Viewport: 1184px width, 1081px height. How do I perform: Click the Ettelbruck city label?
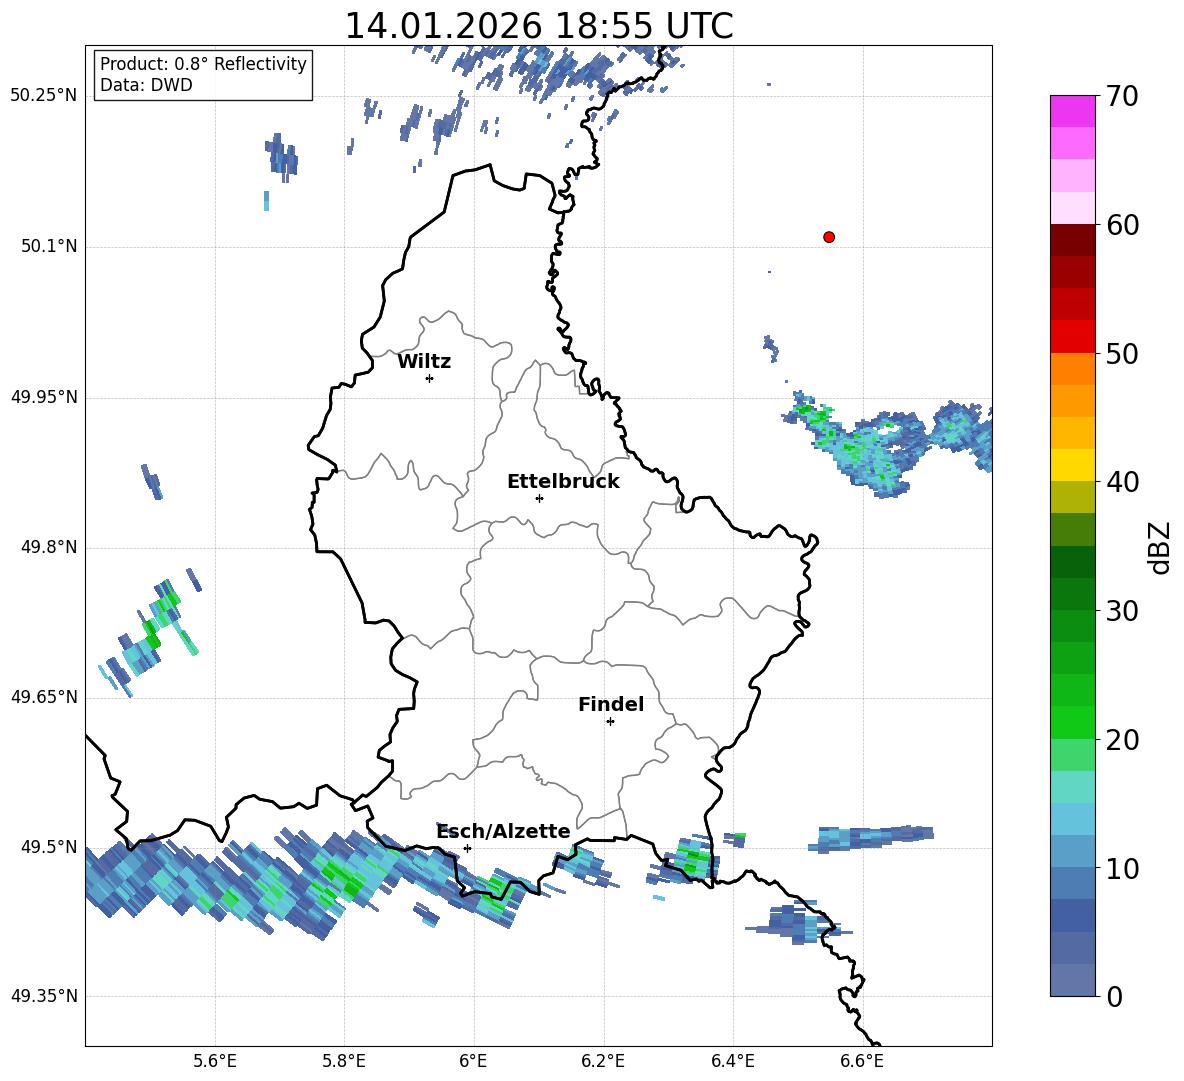point(563,482)
